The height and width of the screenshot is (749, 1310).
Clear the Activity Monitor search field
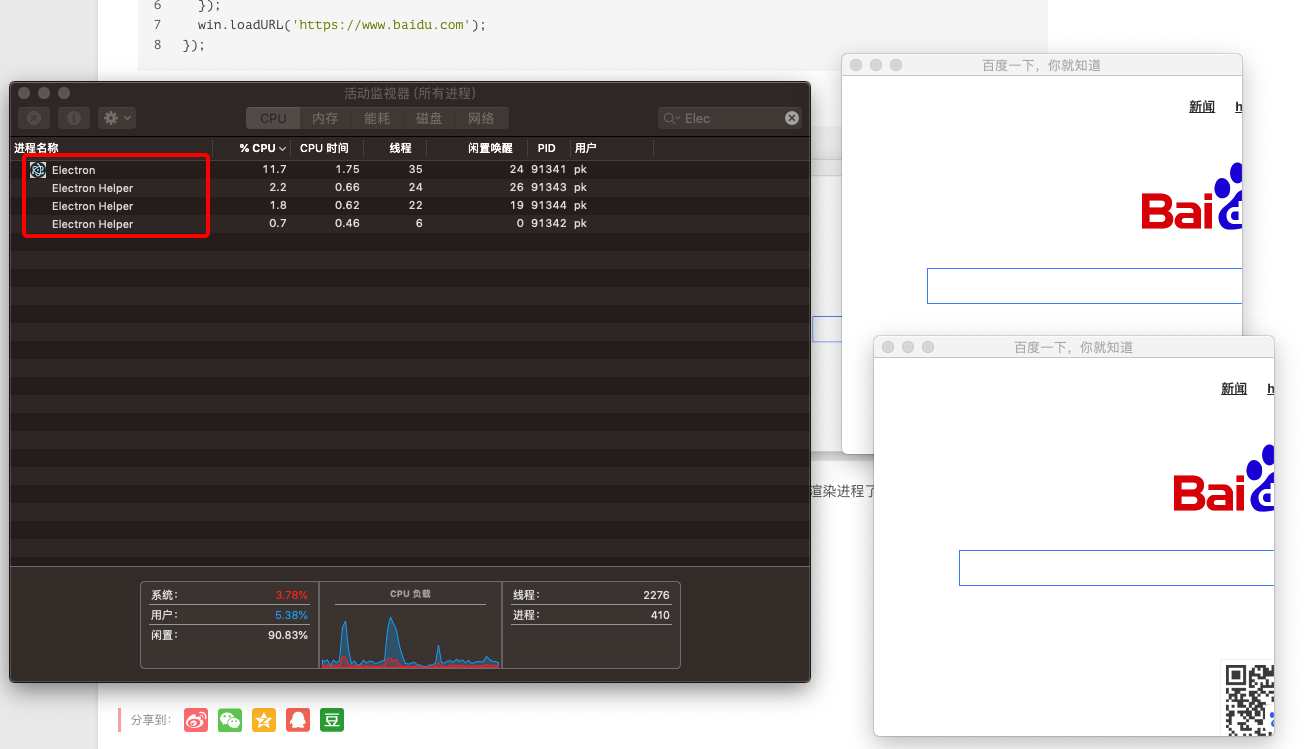pyautogui.click(x=792, y=118)
